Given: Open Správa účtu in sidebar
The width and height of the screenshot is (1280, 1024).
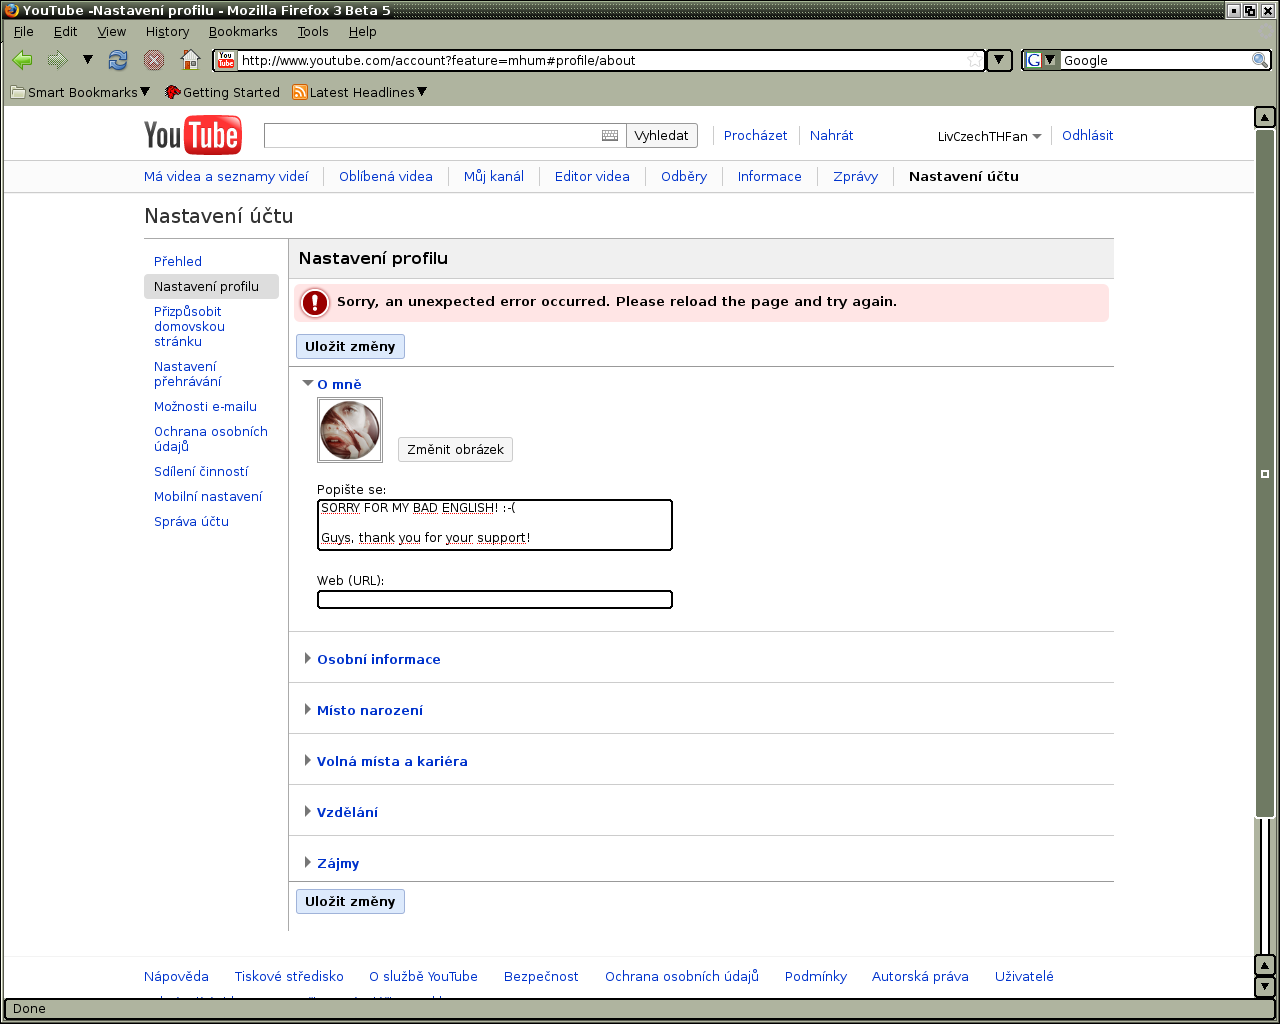Looking at the screenshot, I should coord(191,521).
